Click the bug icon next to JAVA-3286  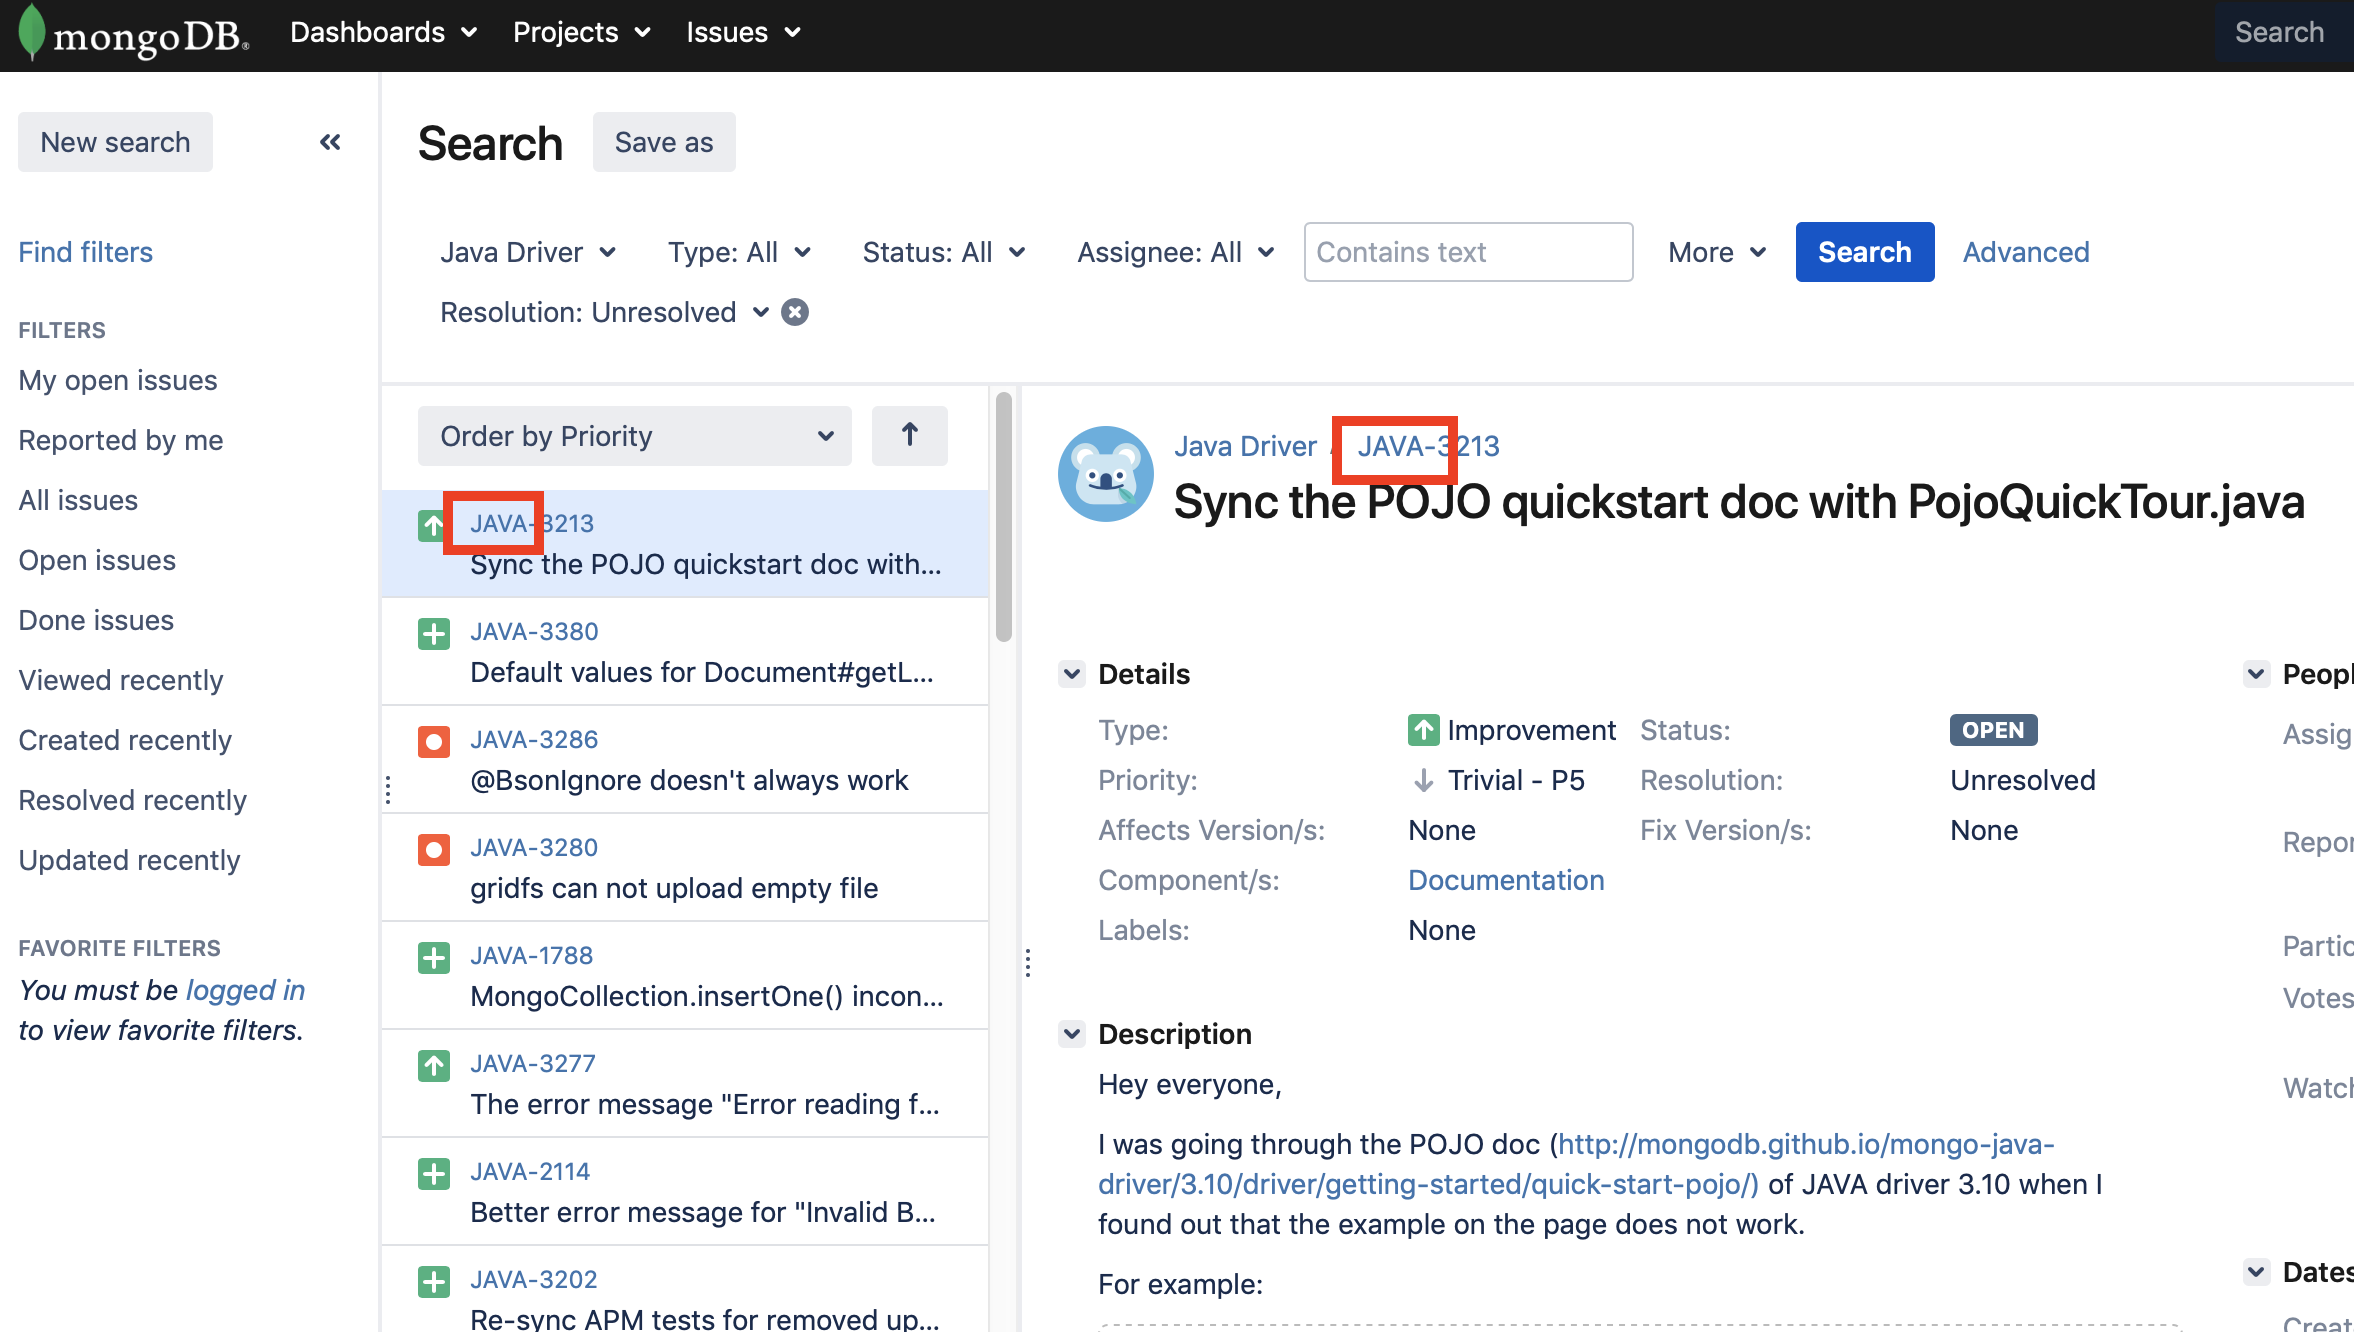(x=434, y=741)
